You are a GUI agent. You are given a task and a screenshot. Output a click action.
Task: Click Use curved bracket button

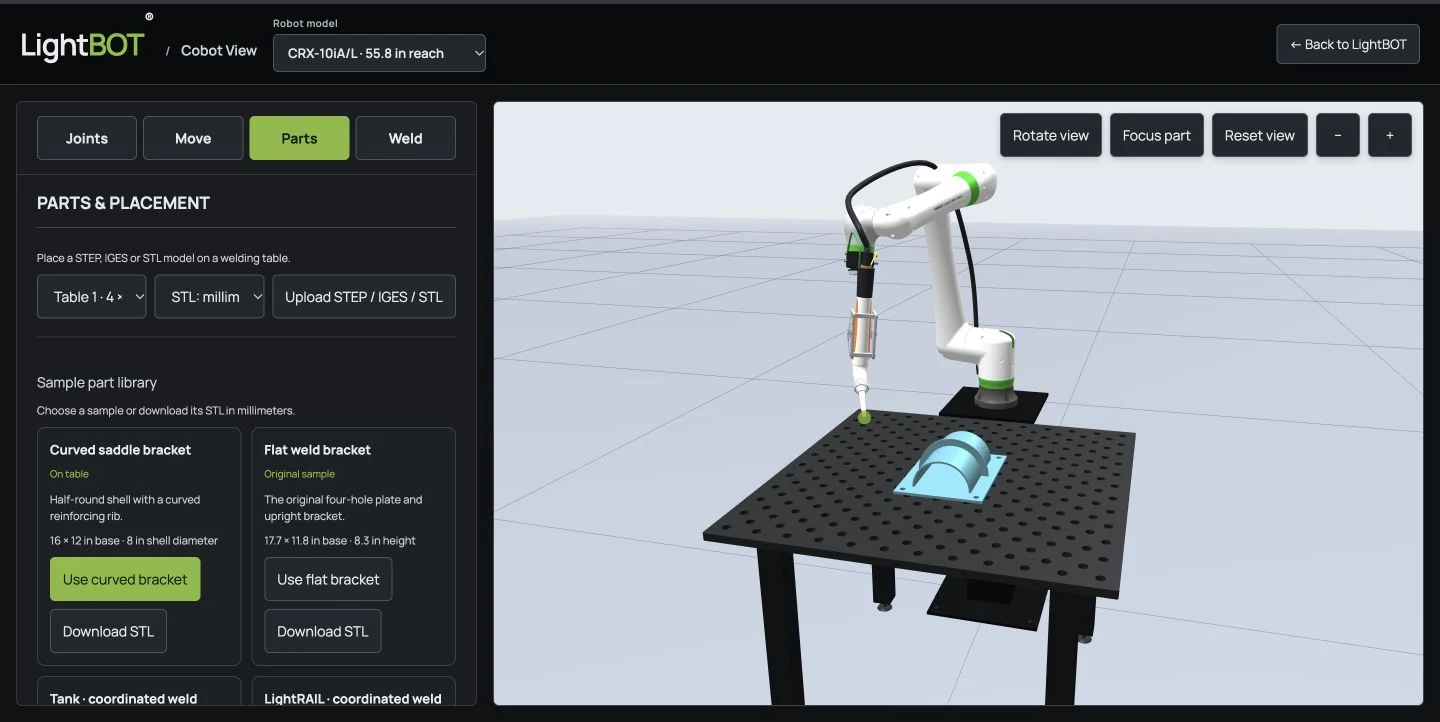coord(125,579)
